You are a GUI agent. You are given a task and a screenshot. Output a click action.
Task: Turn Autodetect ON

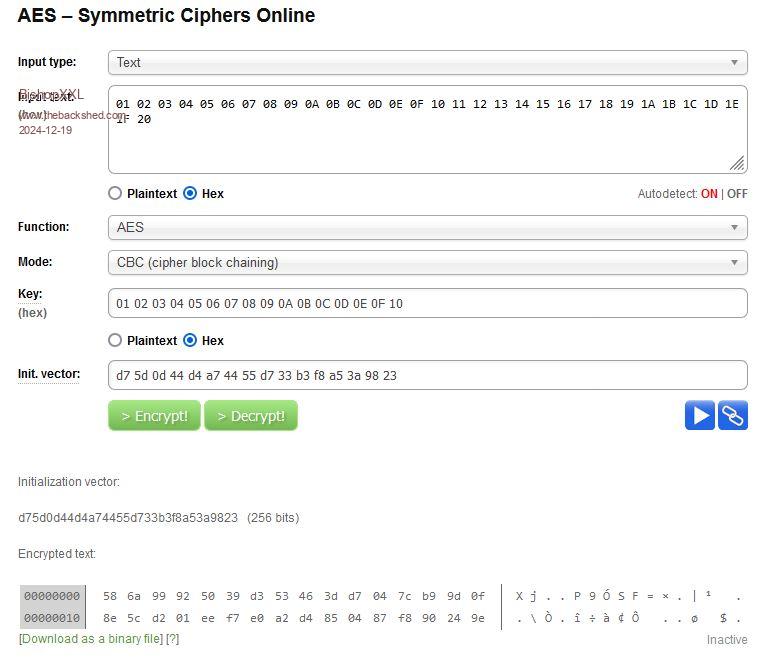(x=709, y=194)
